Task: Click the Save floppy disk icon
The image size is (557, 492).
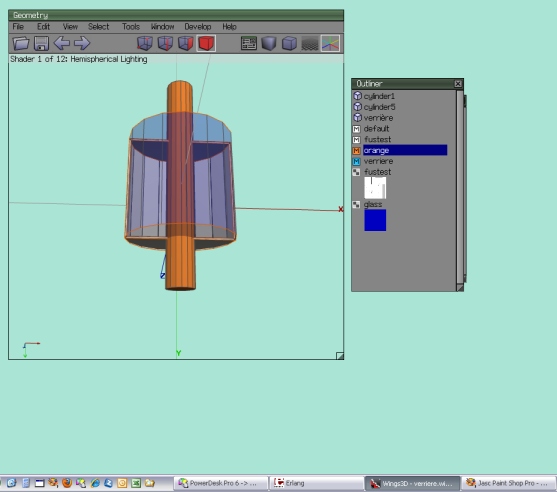Action: tap(41, 43)
